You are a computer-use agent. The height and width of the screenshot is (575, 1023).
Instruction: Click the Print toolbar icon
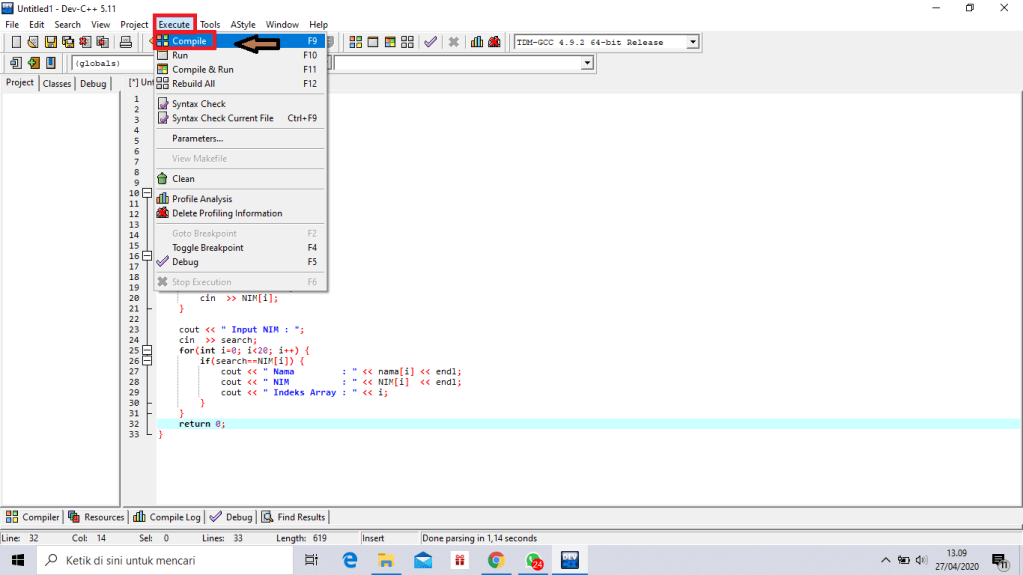pos(126,42)
